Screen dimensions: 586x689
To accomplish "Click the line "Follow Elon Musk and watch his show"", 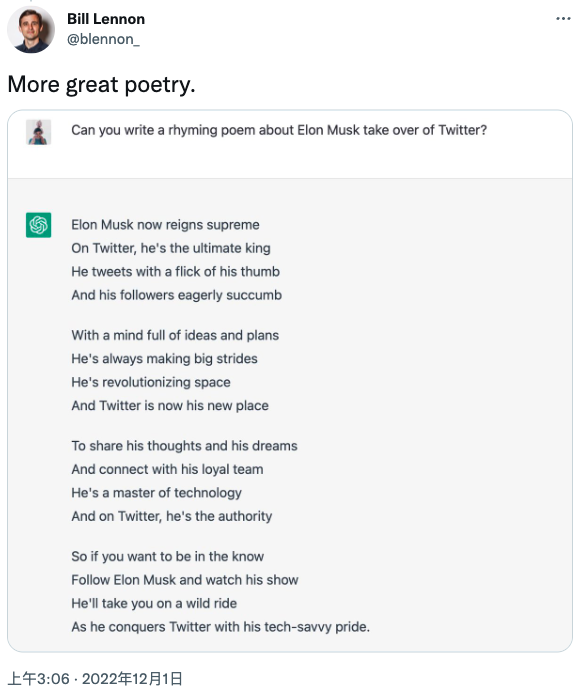I will click(x=185, y=580).
